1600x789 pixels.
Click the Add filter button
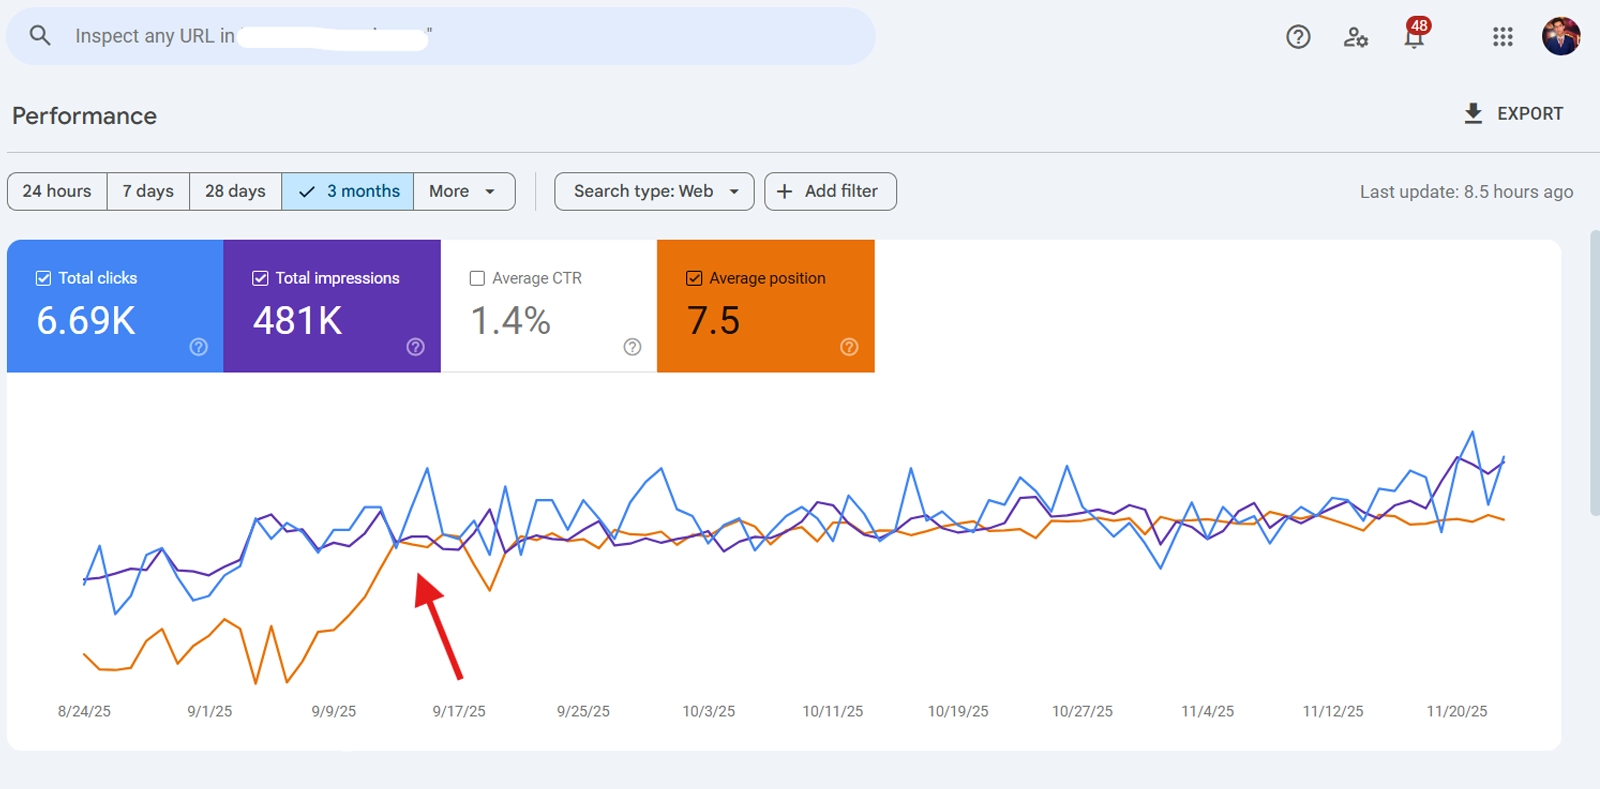pos(830,191)
